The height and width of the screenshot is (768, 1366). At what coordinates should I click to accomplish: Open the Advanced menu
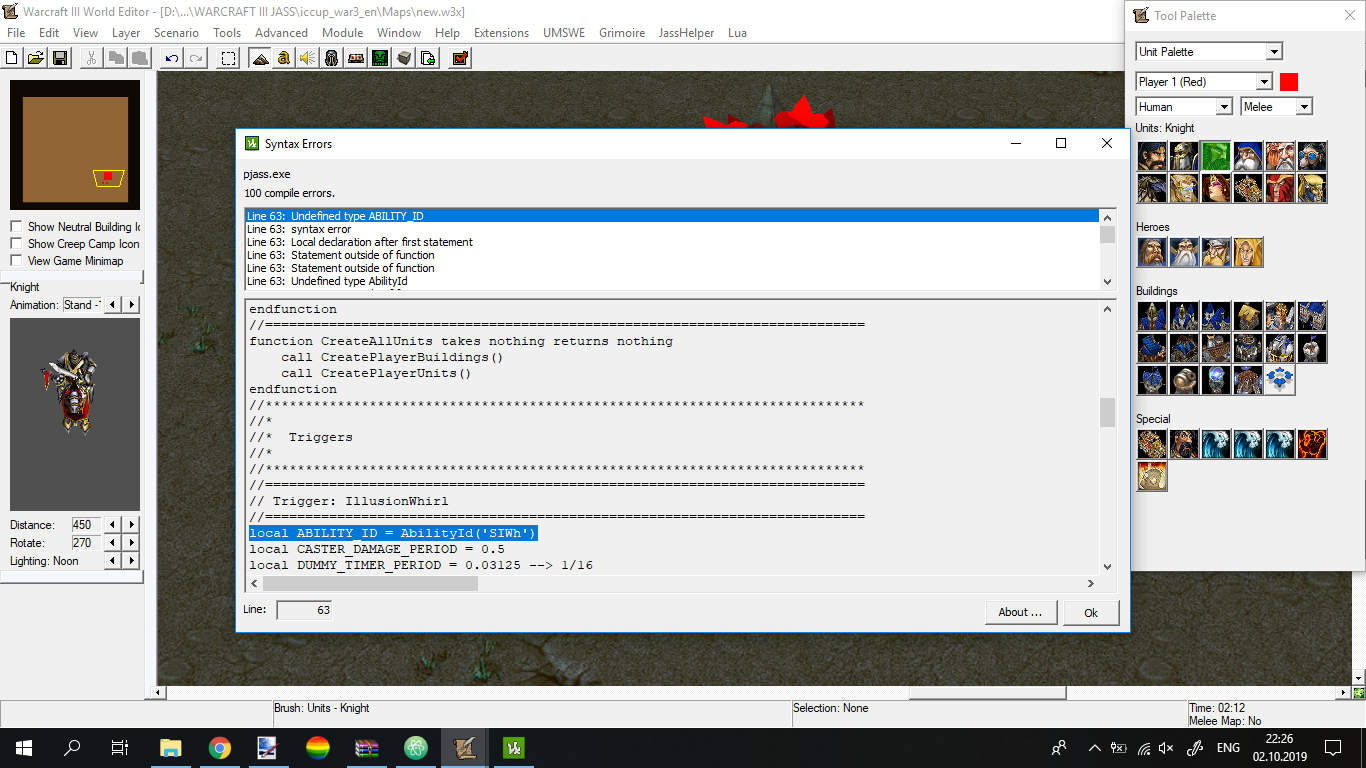pyautogui.click(x=281, y=33)
